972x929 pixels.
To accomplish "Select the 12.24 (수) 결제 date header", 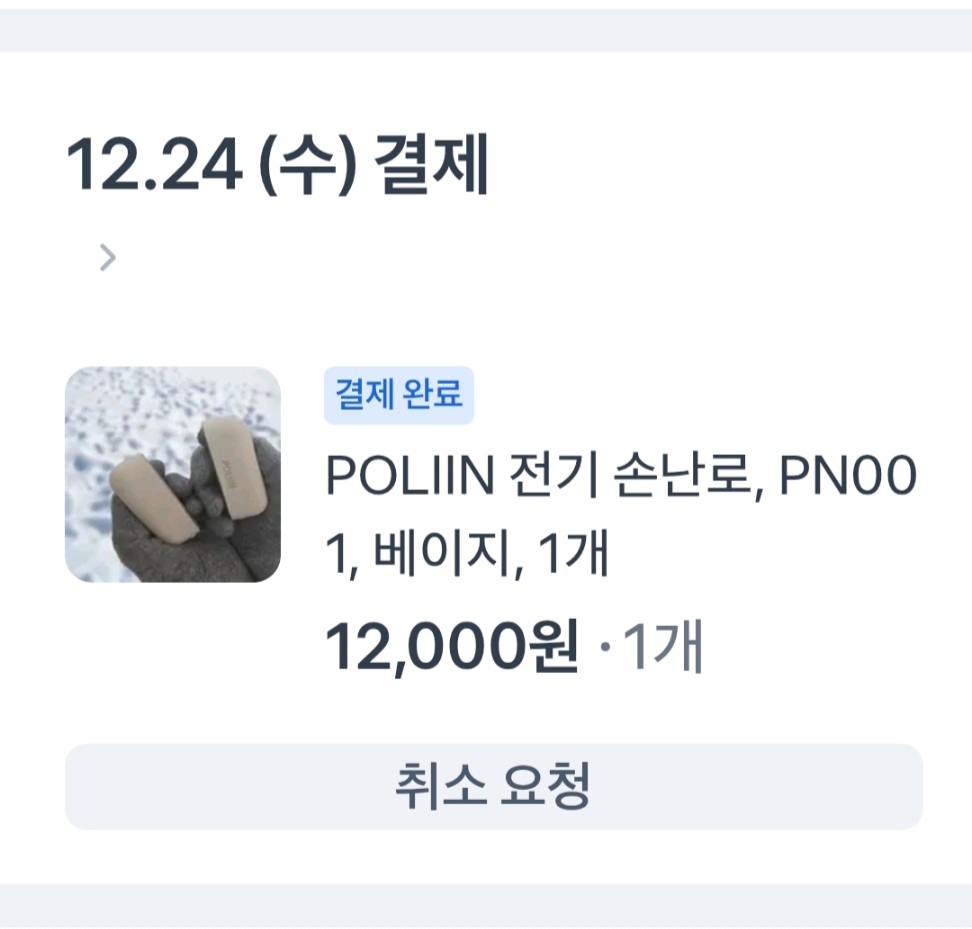I will point(277,166).
